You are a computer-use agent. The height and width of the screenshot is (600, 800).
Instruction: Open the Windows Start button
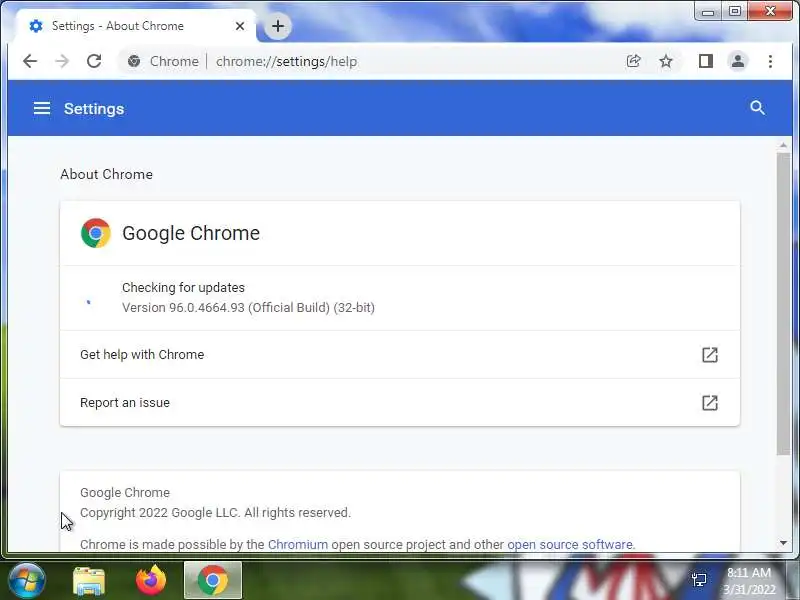pos(26,581)
